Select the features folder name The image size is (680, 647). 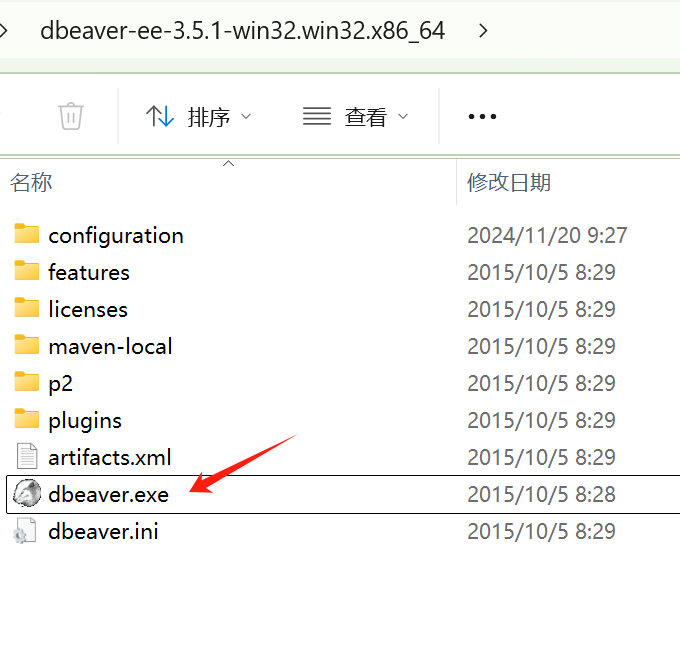89,272
